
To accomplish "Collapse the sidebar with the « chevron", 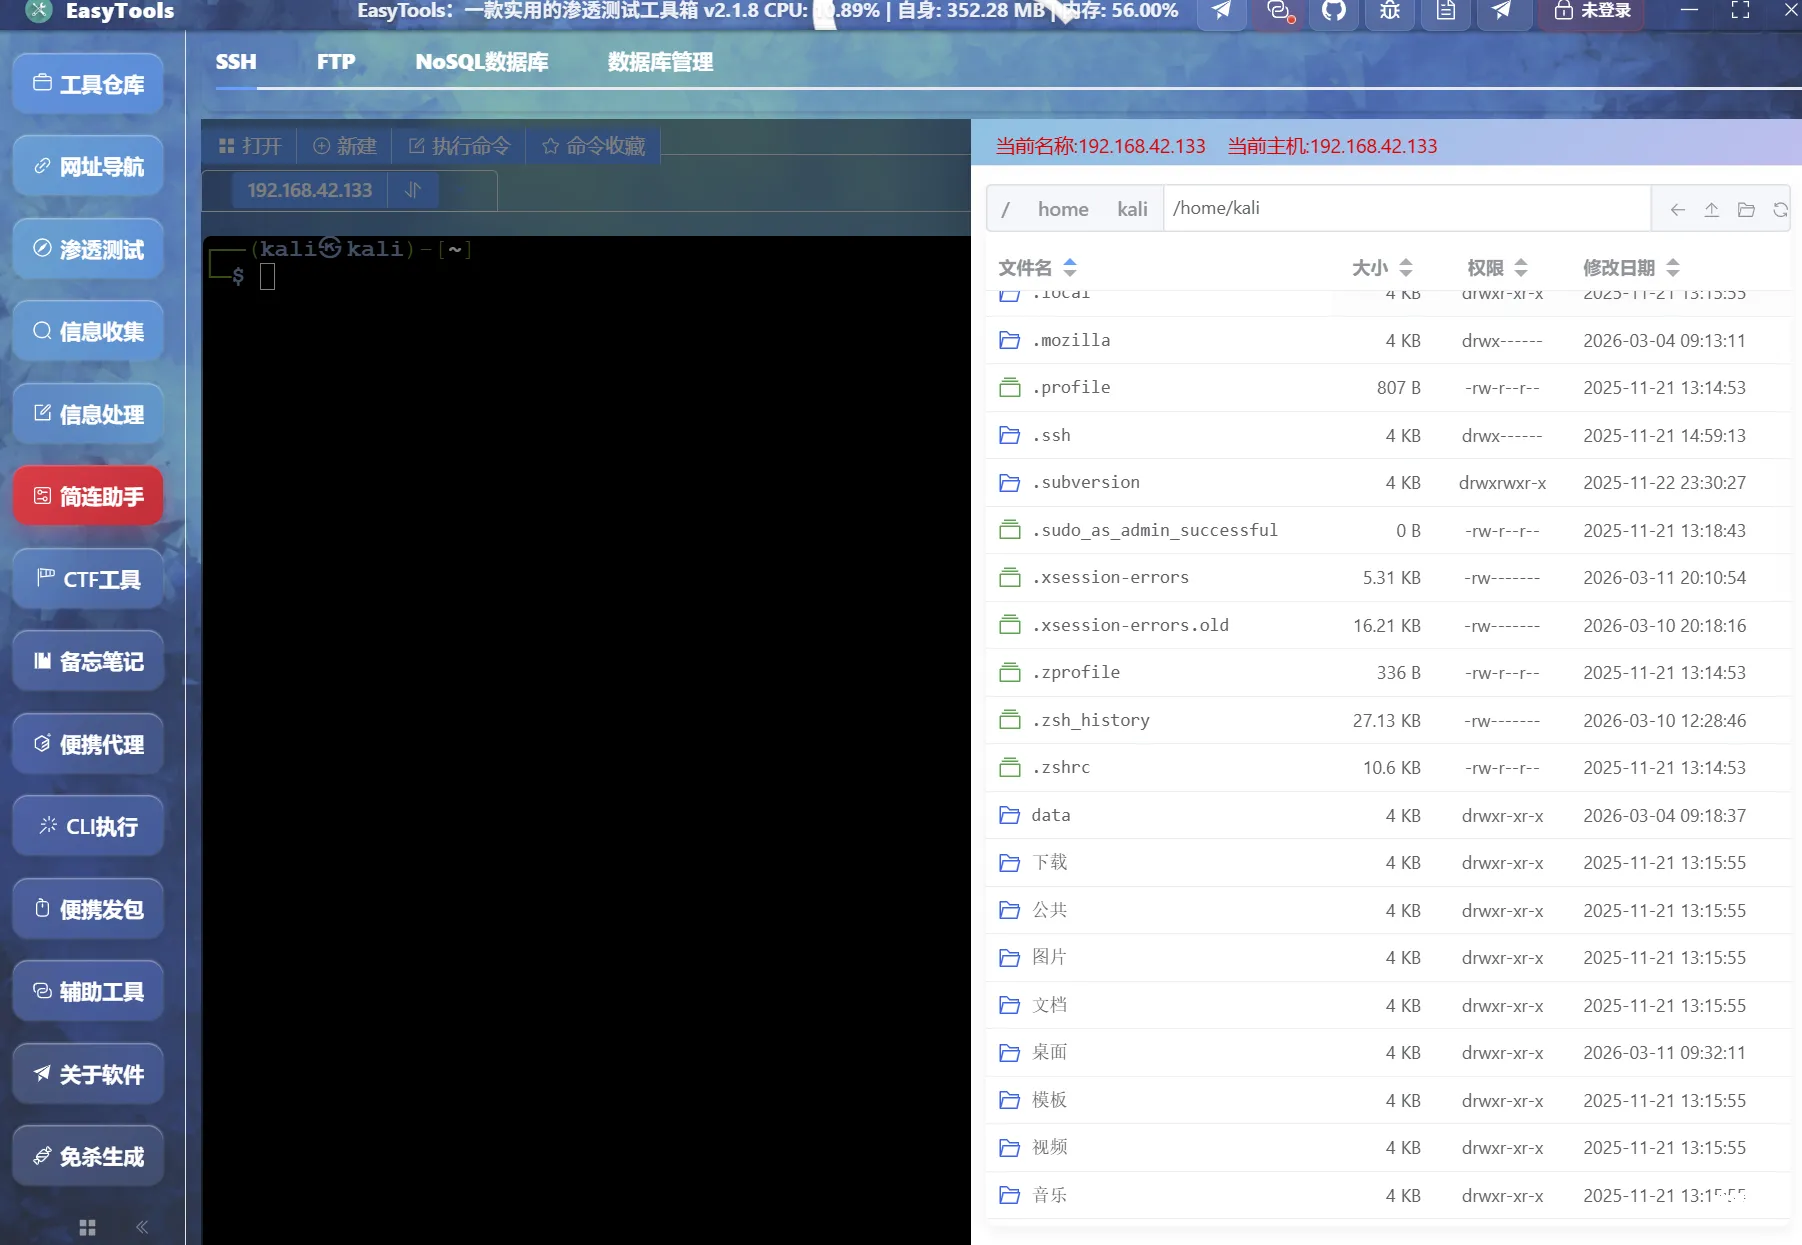I will (141, 1227).
